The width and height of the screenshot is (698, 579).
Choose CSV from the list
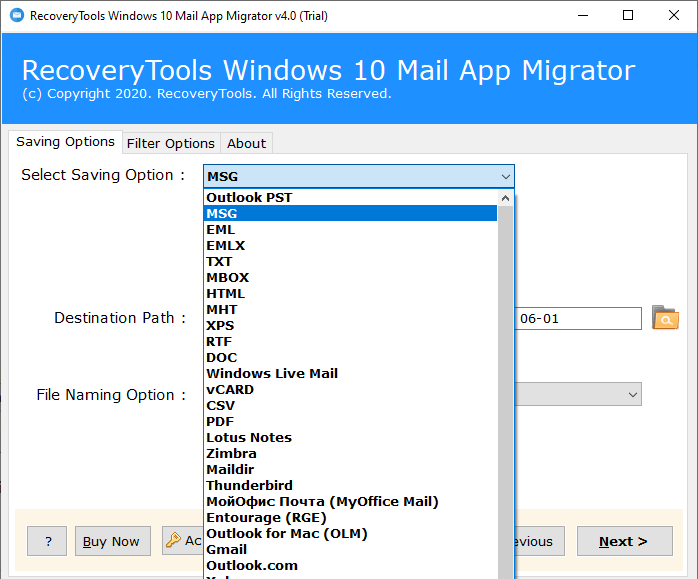(x=350, y=405)
